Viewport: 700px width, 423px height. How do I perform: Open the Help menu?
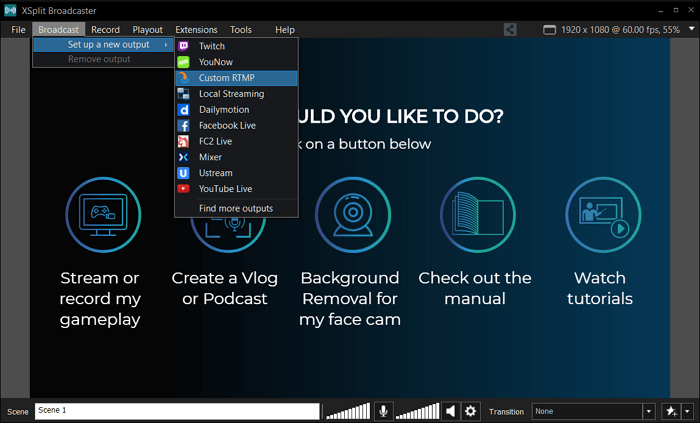[x=285, y=29]
